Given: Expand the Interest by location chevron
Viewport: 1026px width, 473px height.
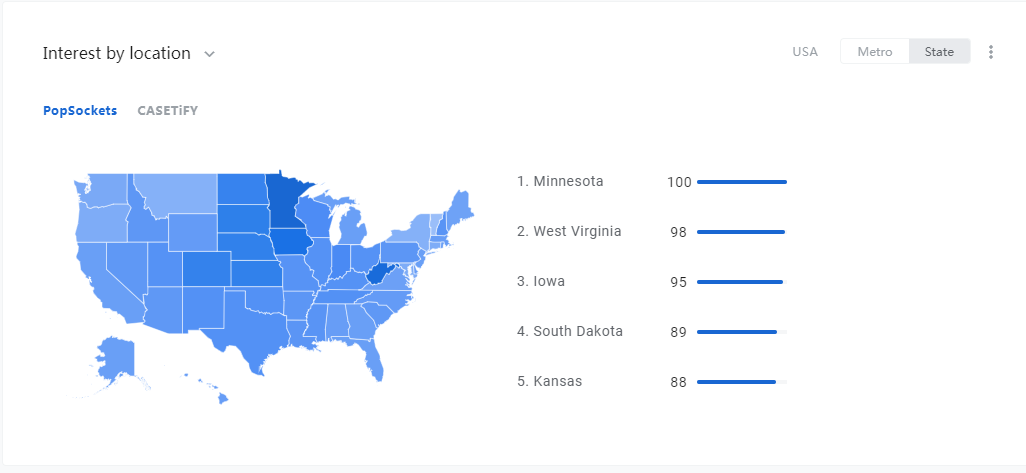Looking at the screenshot, I should click(209, 54).
